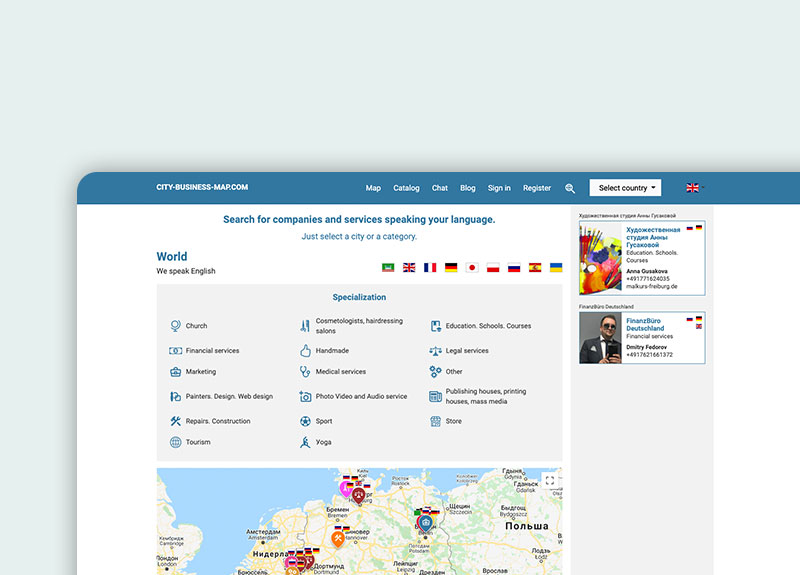
Task: Click Register in the navigation bar
Action: tap(537, 188)
